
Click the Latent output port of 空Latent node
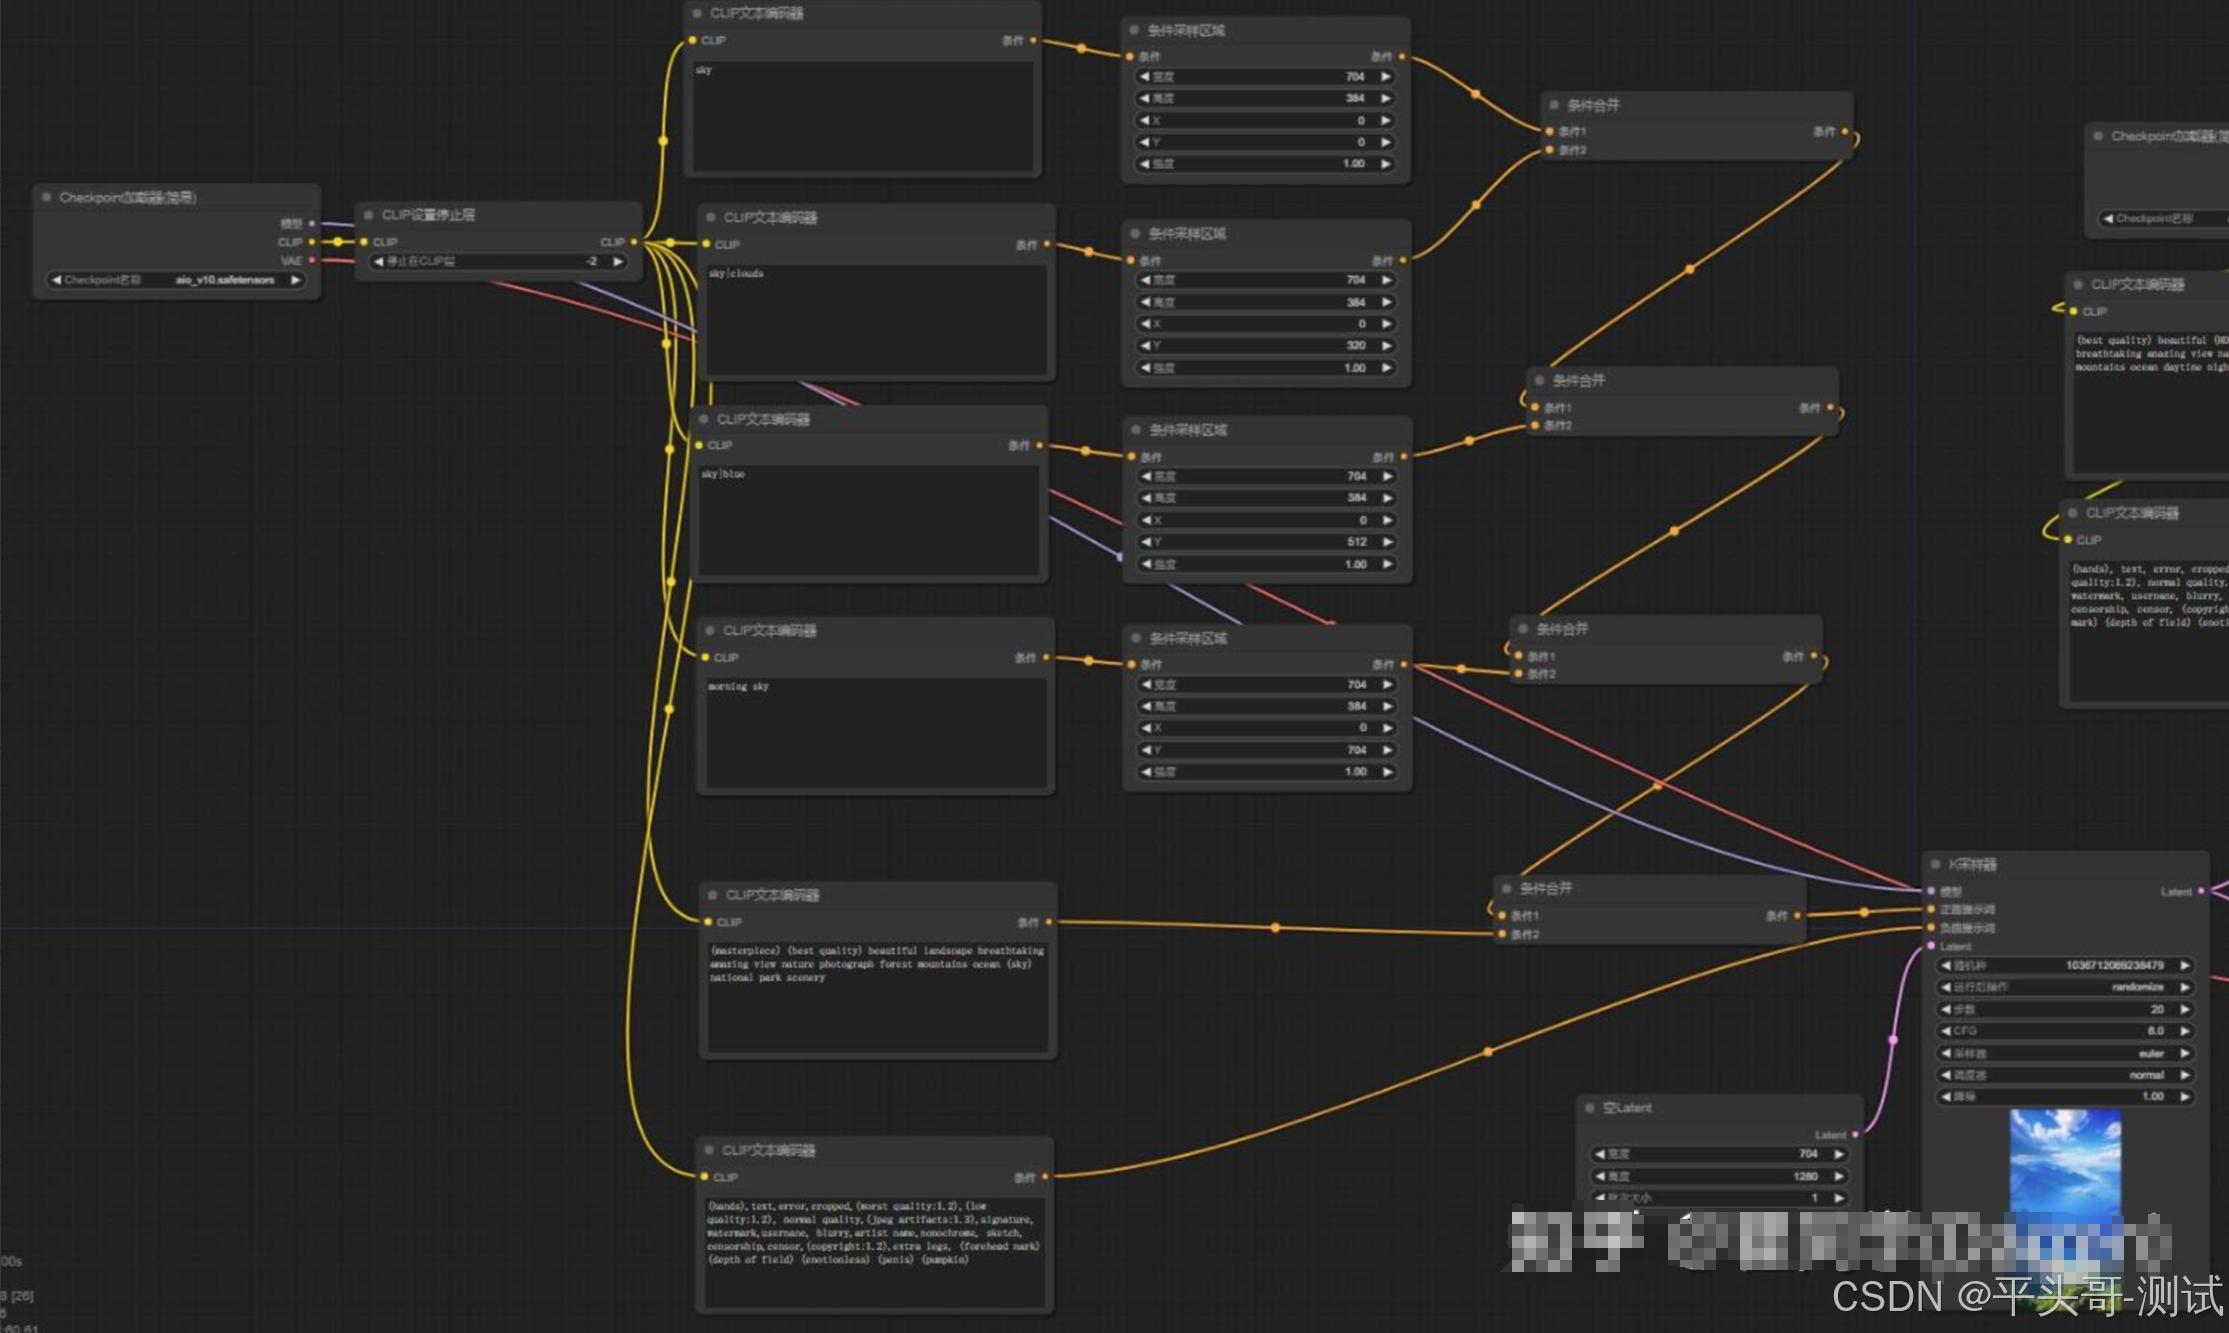[1855, 1134]
